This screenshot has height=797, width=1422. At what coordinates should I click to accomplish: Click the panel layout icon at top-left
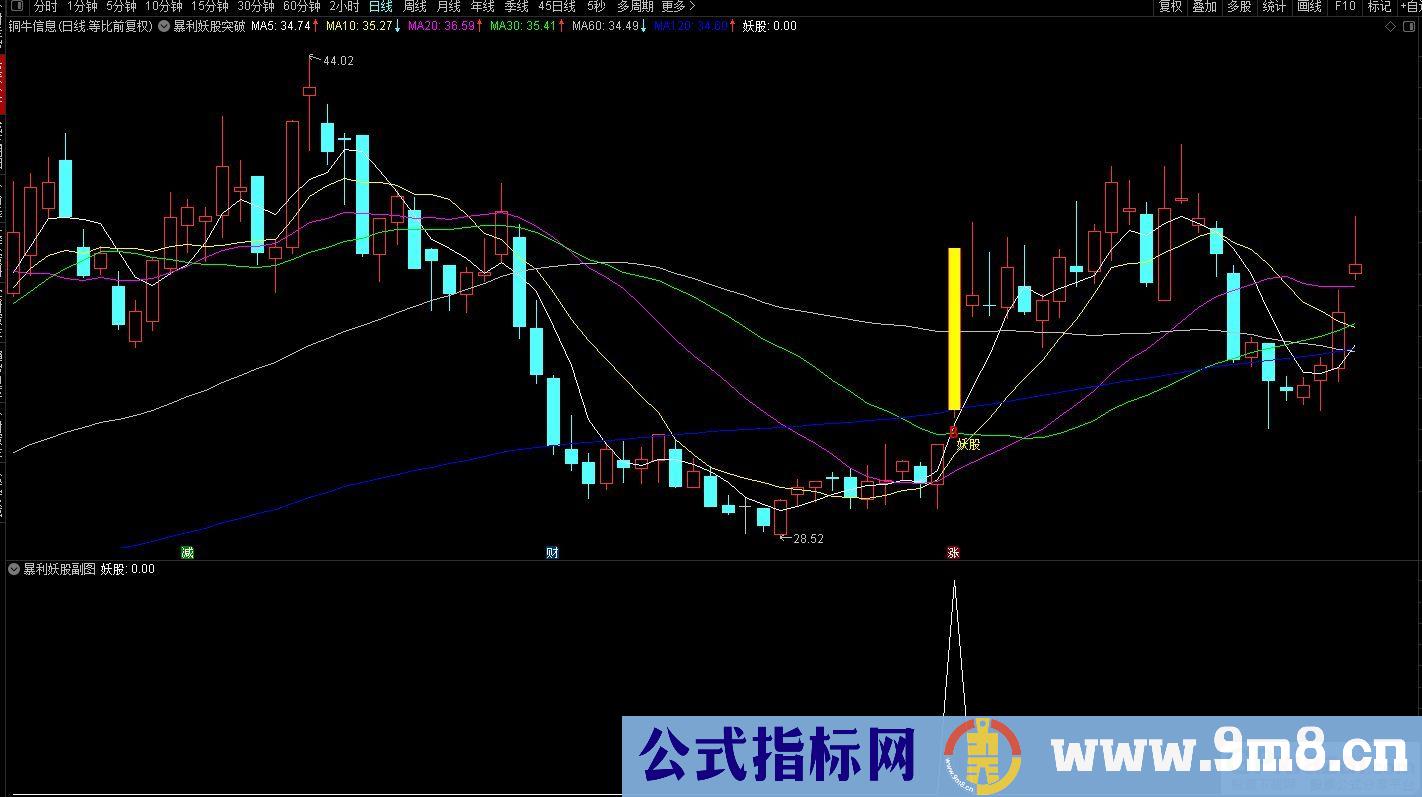click(17, 6)
